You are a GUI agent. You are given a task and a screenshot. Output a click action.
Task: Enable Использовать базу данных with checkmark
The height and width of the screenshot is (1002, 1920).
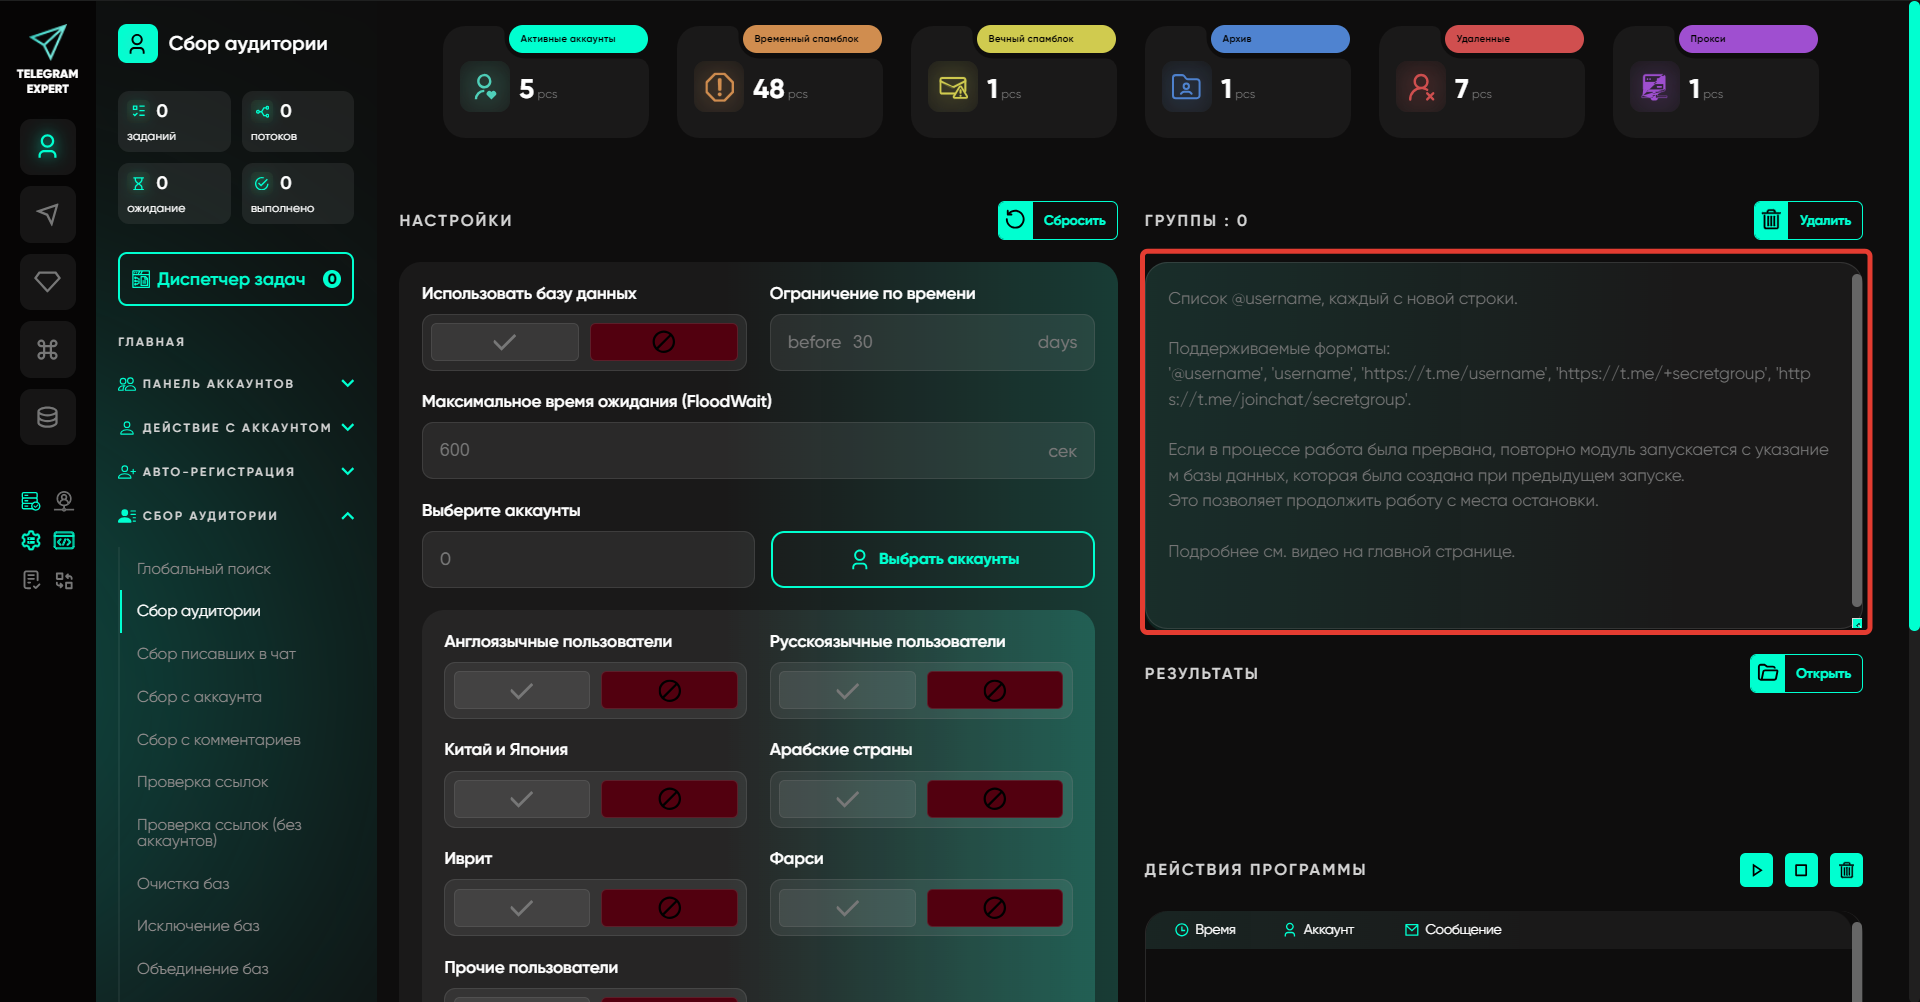505,342
